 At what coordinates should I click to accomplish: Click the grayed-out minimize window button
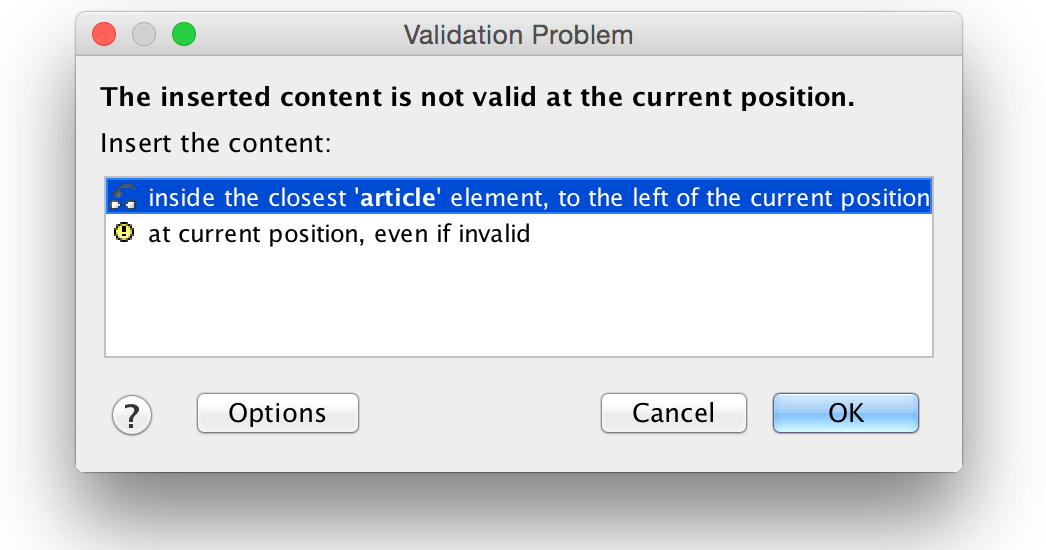[x=144, y=35]
